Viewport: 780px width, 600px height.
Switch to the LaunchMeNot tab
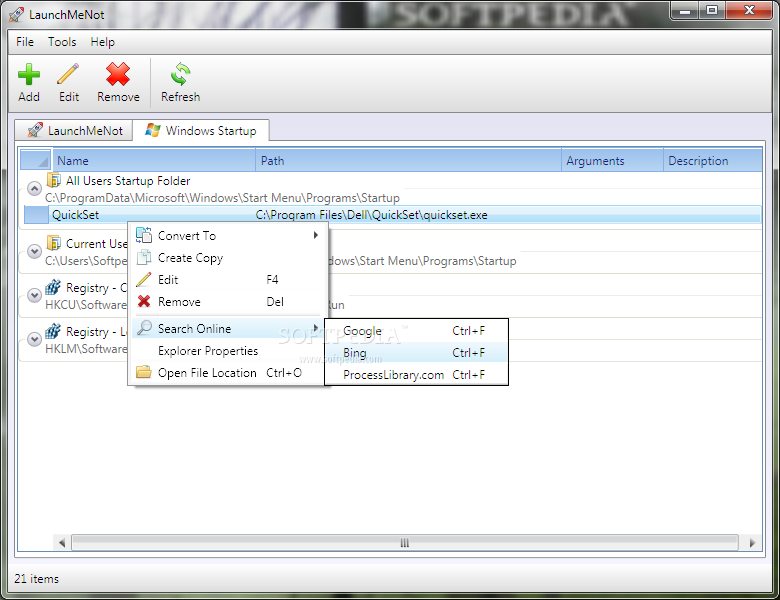click(74, 130)
